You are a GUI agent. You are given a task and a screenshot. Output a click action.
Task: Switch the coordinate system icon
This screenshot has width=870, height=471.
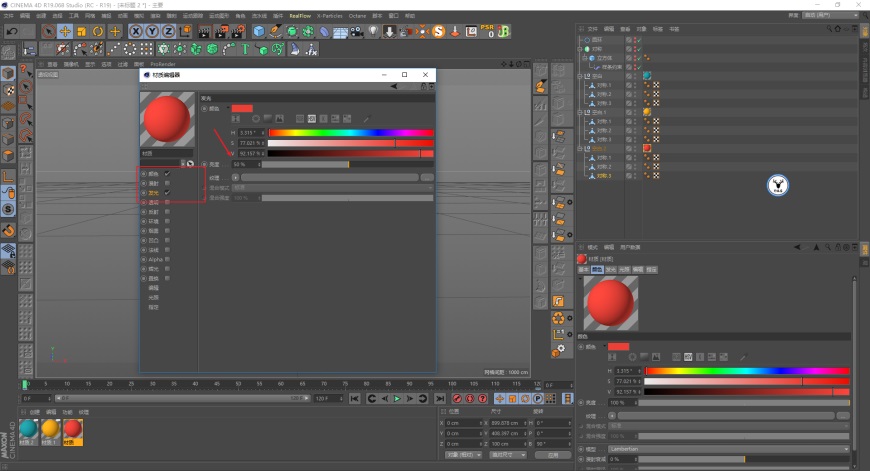click(185, 32)
